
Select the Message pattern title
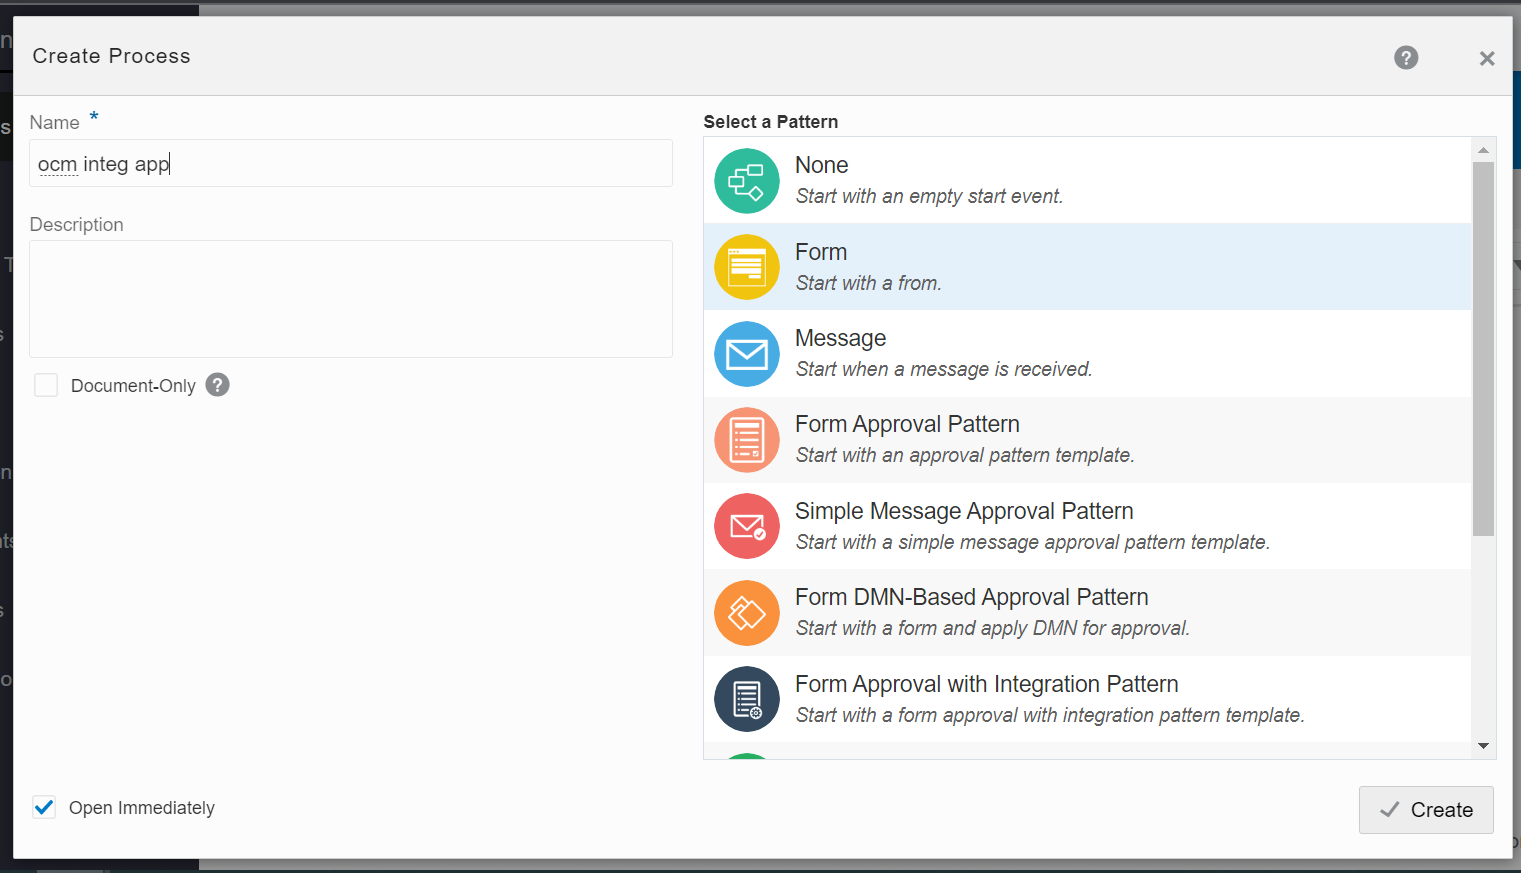(840, 338)
